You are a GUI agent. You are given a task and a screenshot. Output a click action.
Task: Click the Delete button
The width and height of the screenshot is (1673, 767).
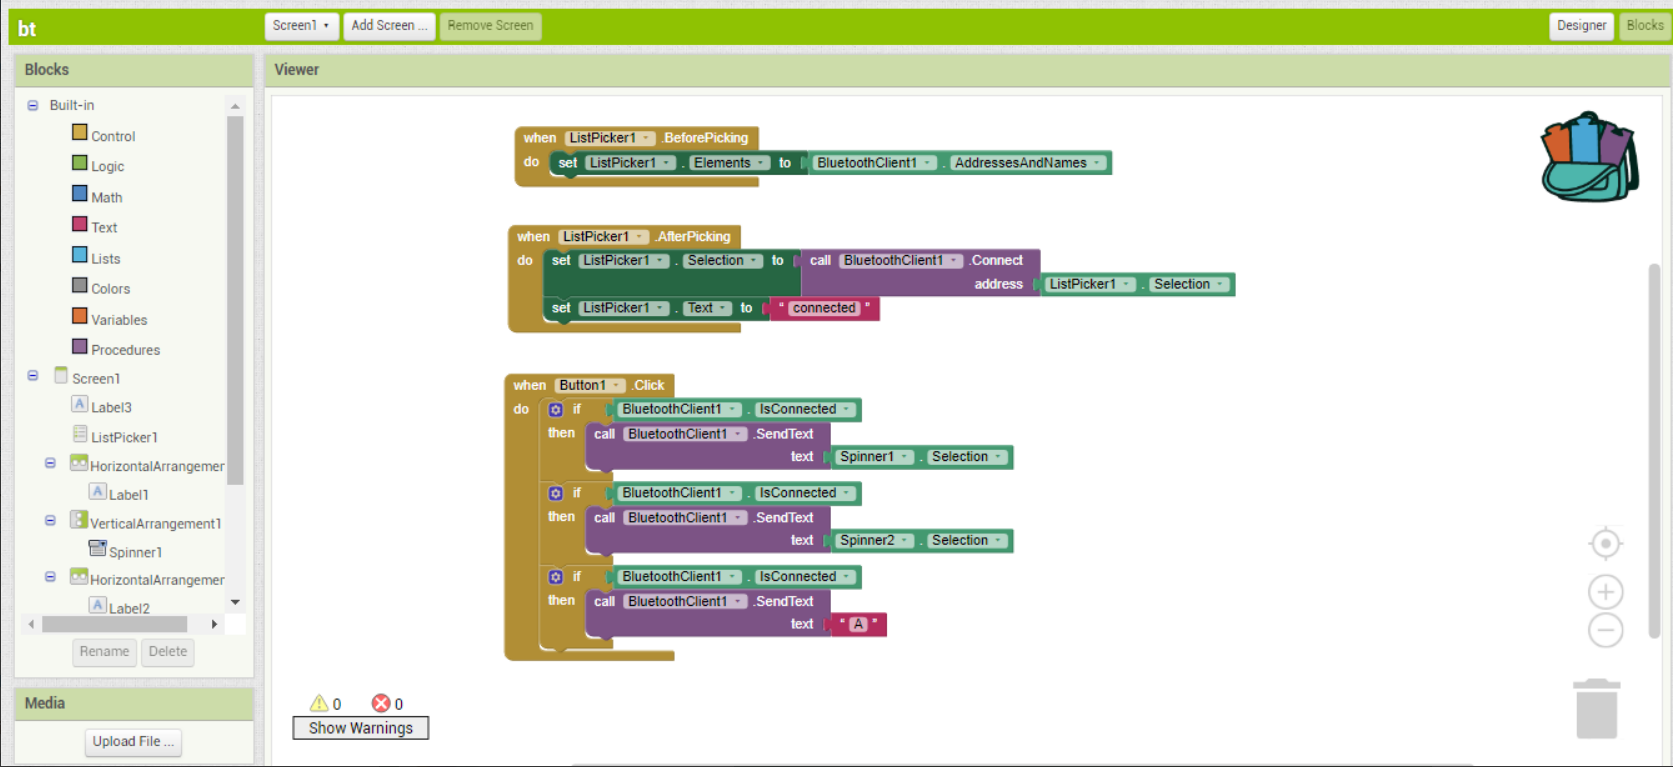coord(168,652)
